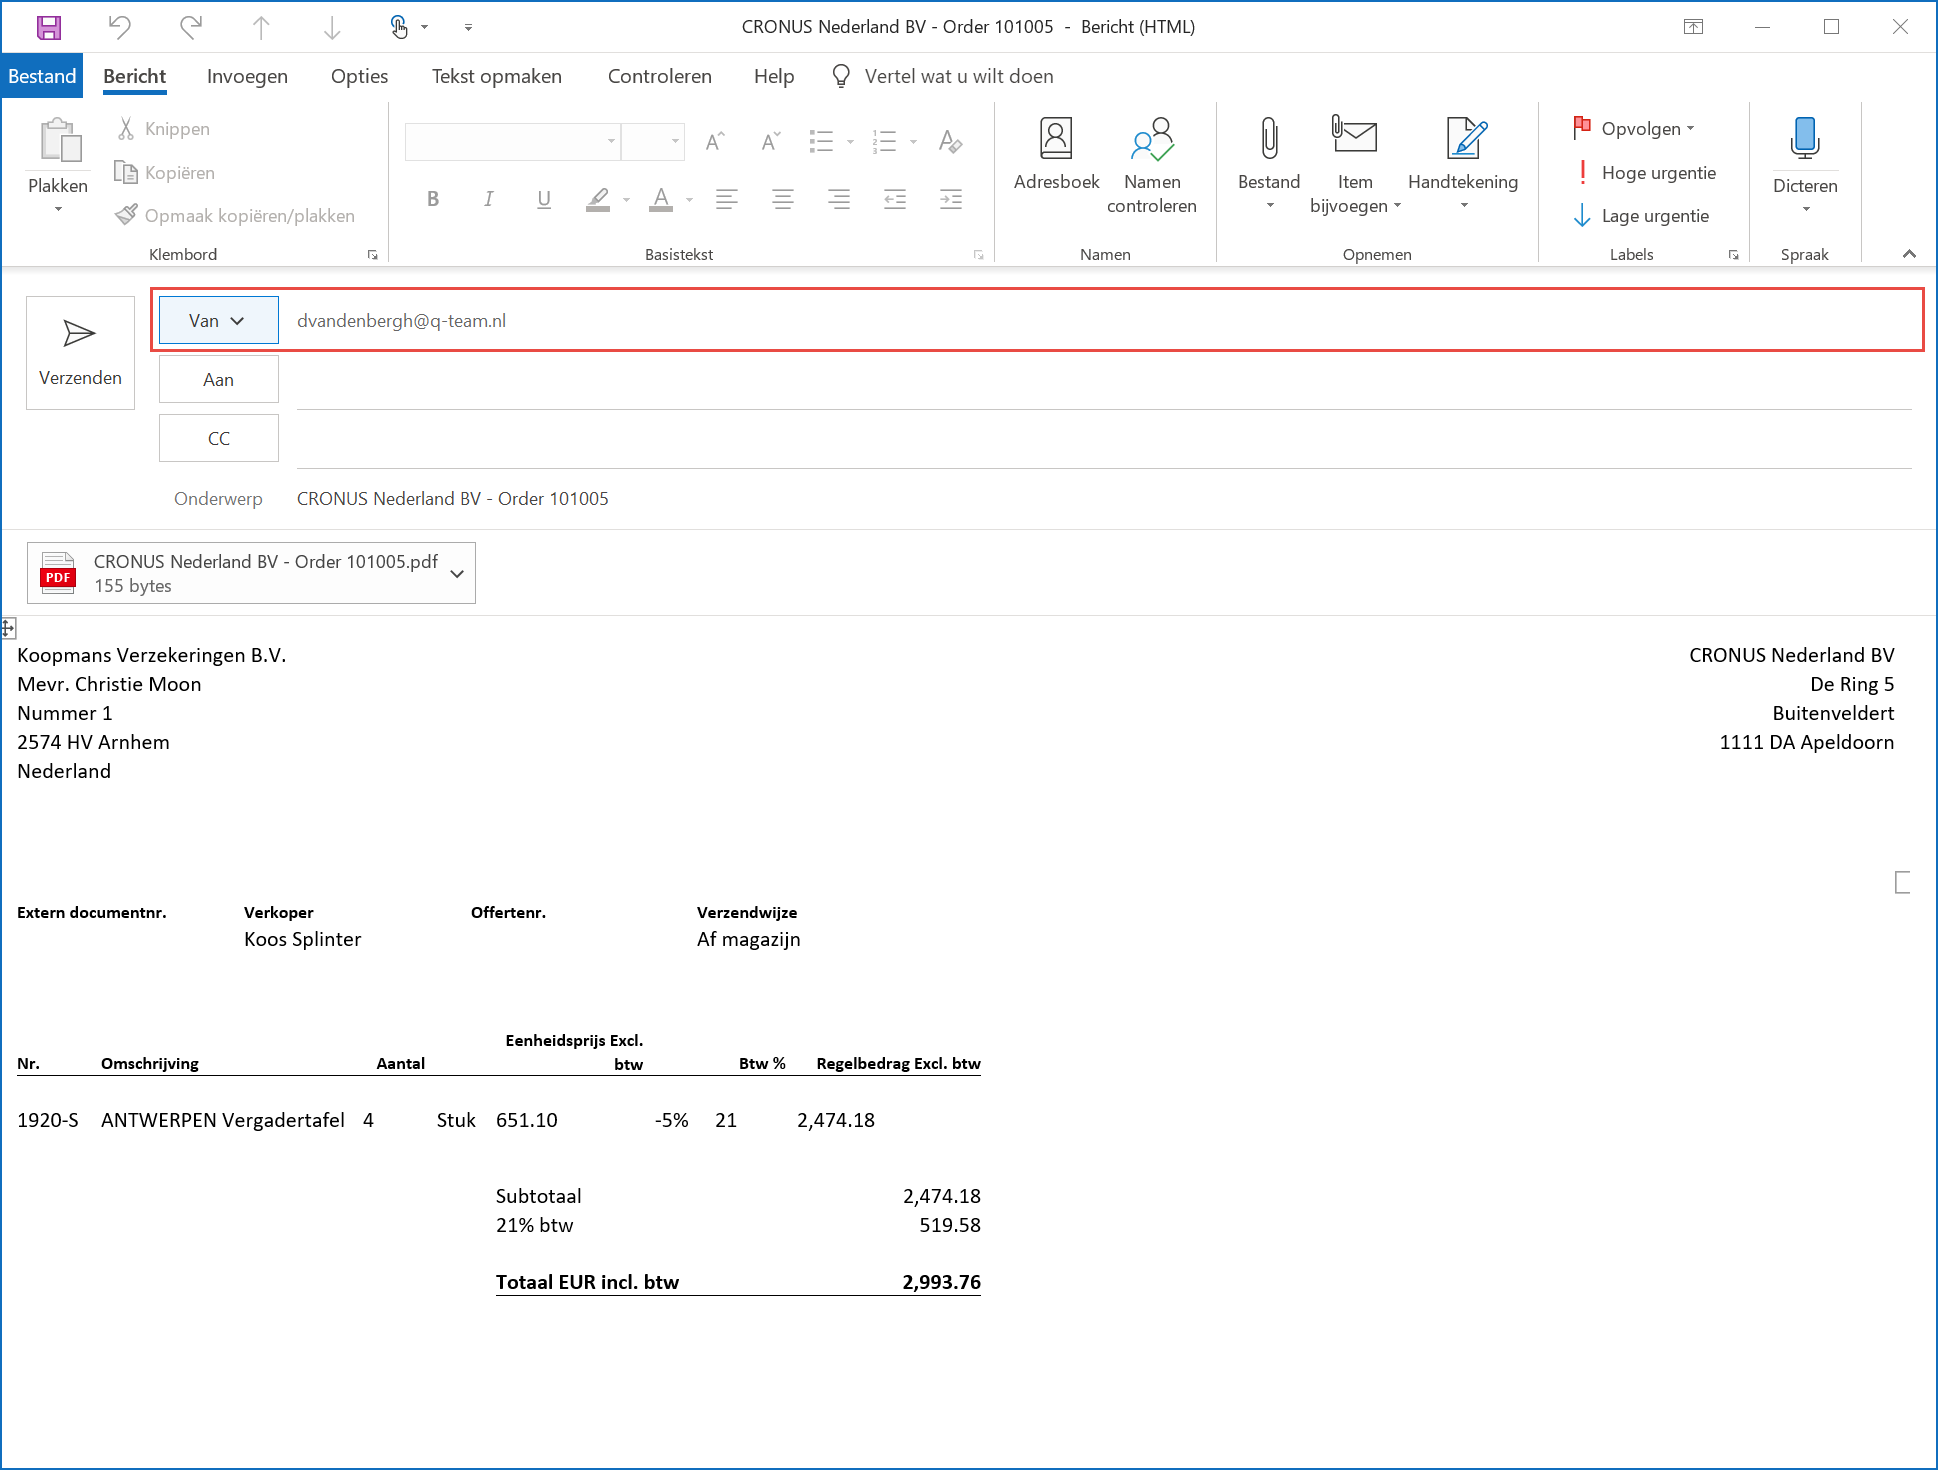Align text right
The height and width of the screenshot is (1470, 1938).
coord(839,199)
